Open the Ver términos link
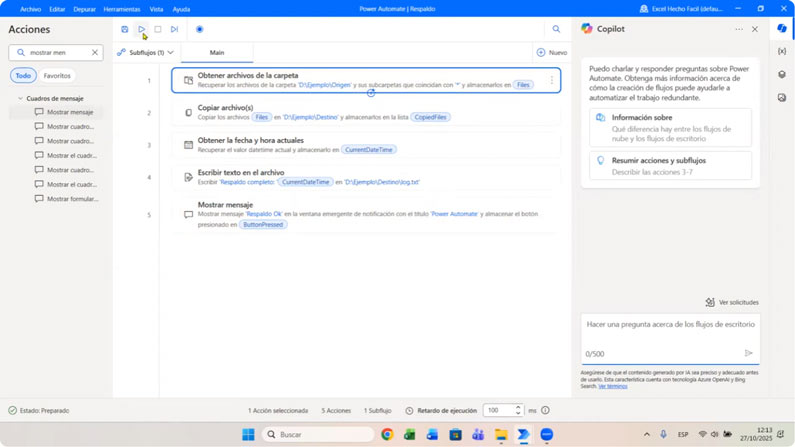This screenshot has width=795, height=447. (612, 386)
